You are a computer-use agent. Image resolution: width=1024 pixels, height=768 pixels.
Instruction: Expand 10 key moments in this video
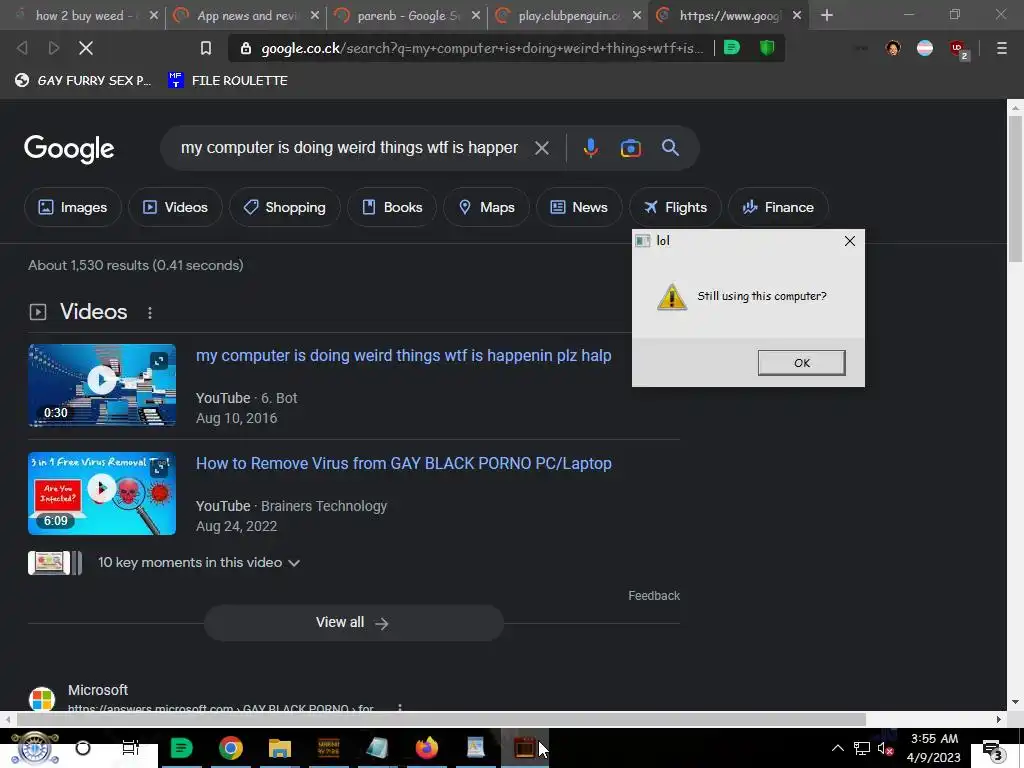(x=199, y=563)
